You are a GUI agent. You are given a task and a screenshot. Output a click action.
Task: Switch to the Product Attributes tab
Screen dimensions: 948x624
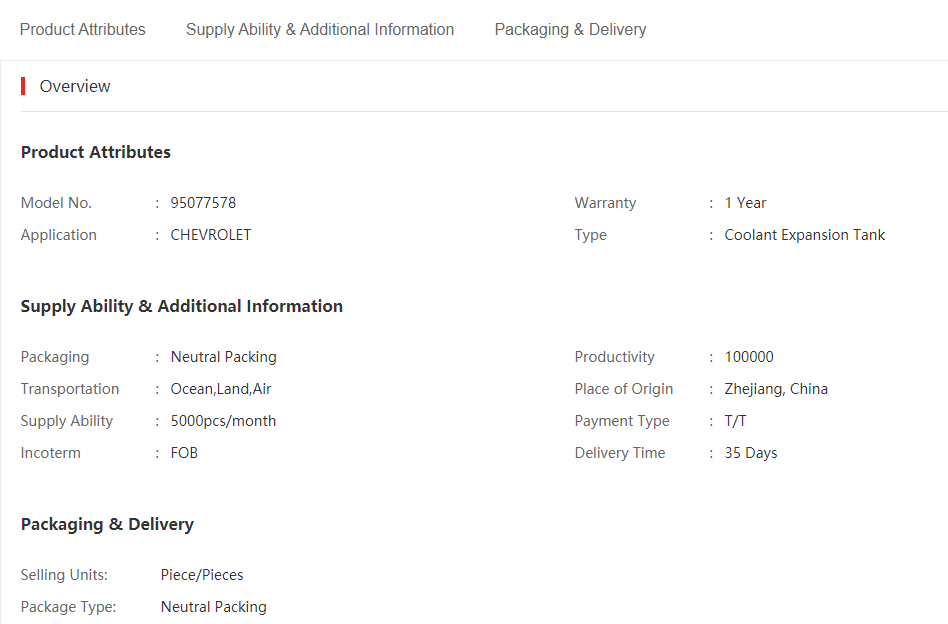[x=82, y=29]
